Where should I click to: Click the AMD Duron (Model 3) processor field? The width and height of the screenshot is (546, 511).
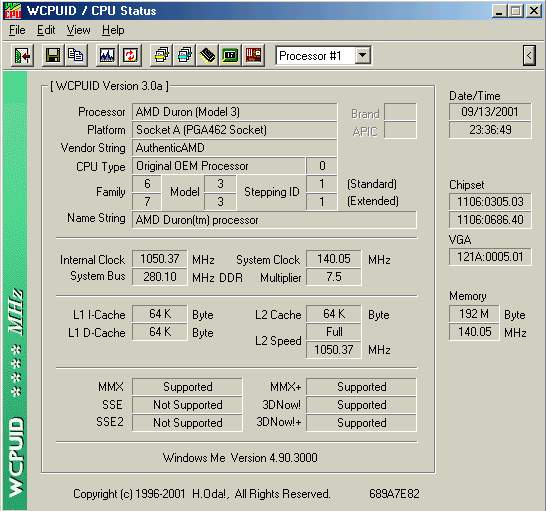coord(234,112)
